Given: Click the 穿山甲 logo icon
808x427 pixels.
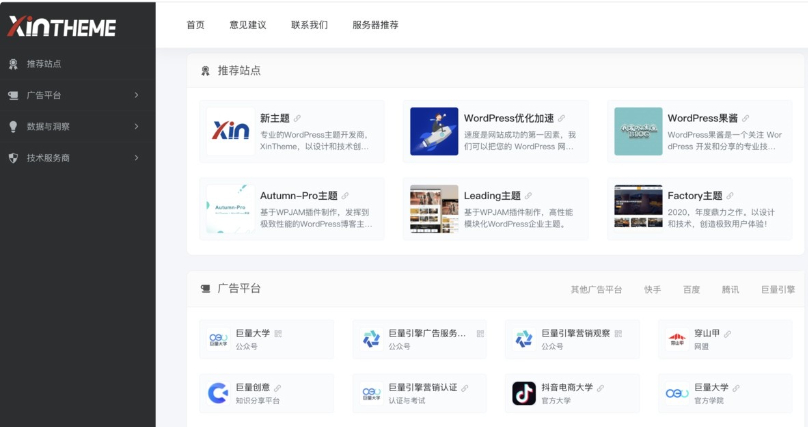Looking at the screenshot, I should pos(677,339).
